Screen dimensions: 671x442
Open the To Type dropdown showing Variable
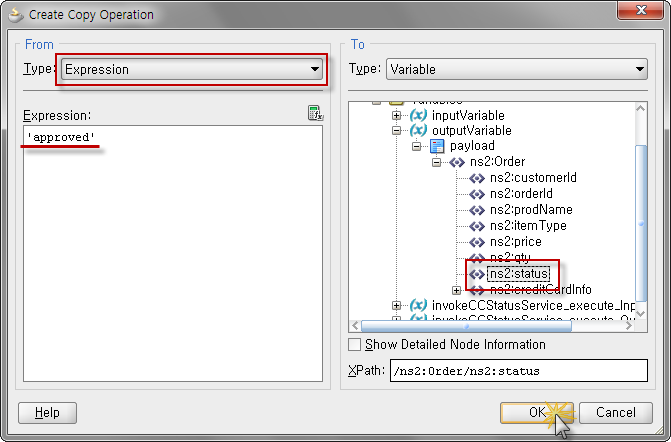[x=517, y=69]
